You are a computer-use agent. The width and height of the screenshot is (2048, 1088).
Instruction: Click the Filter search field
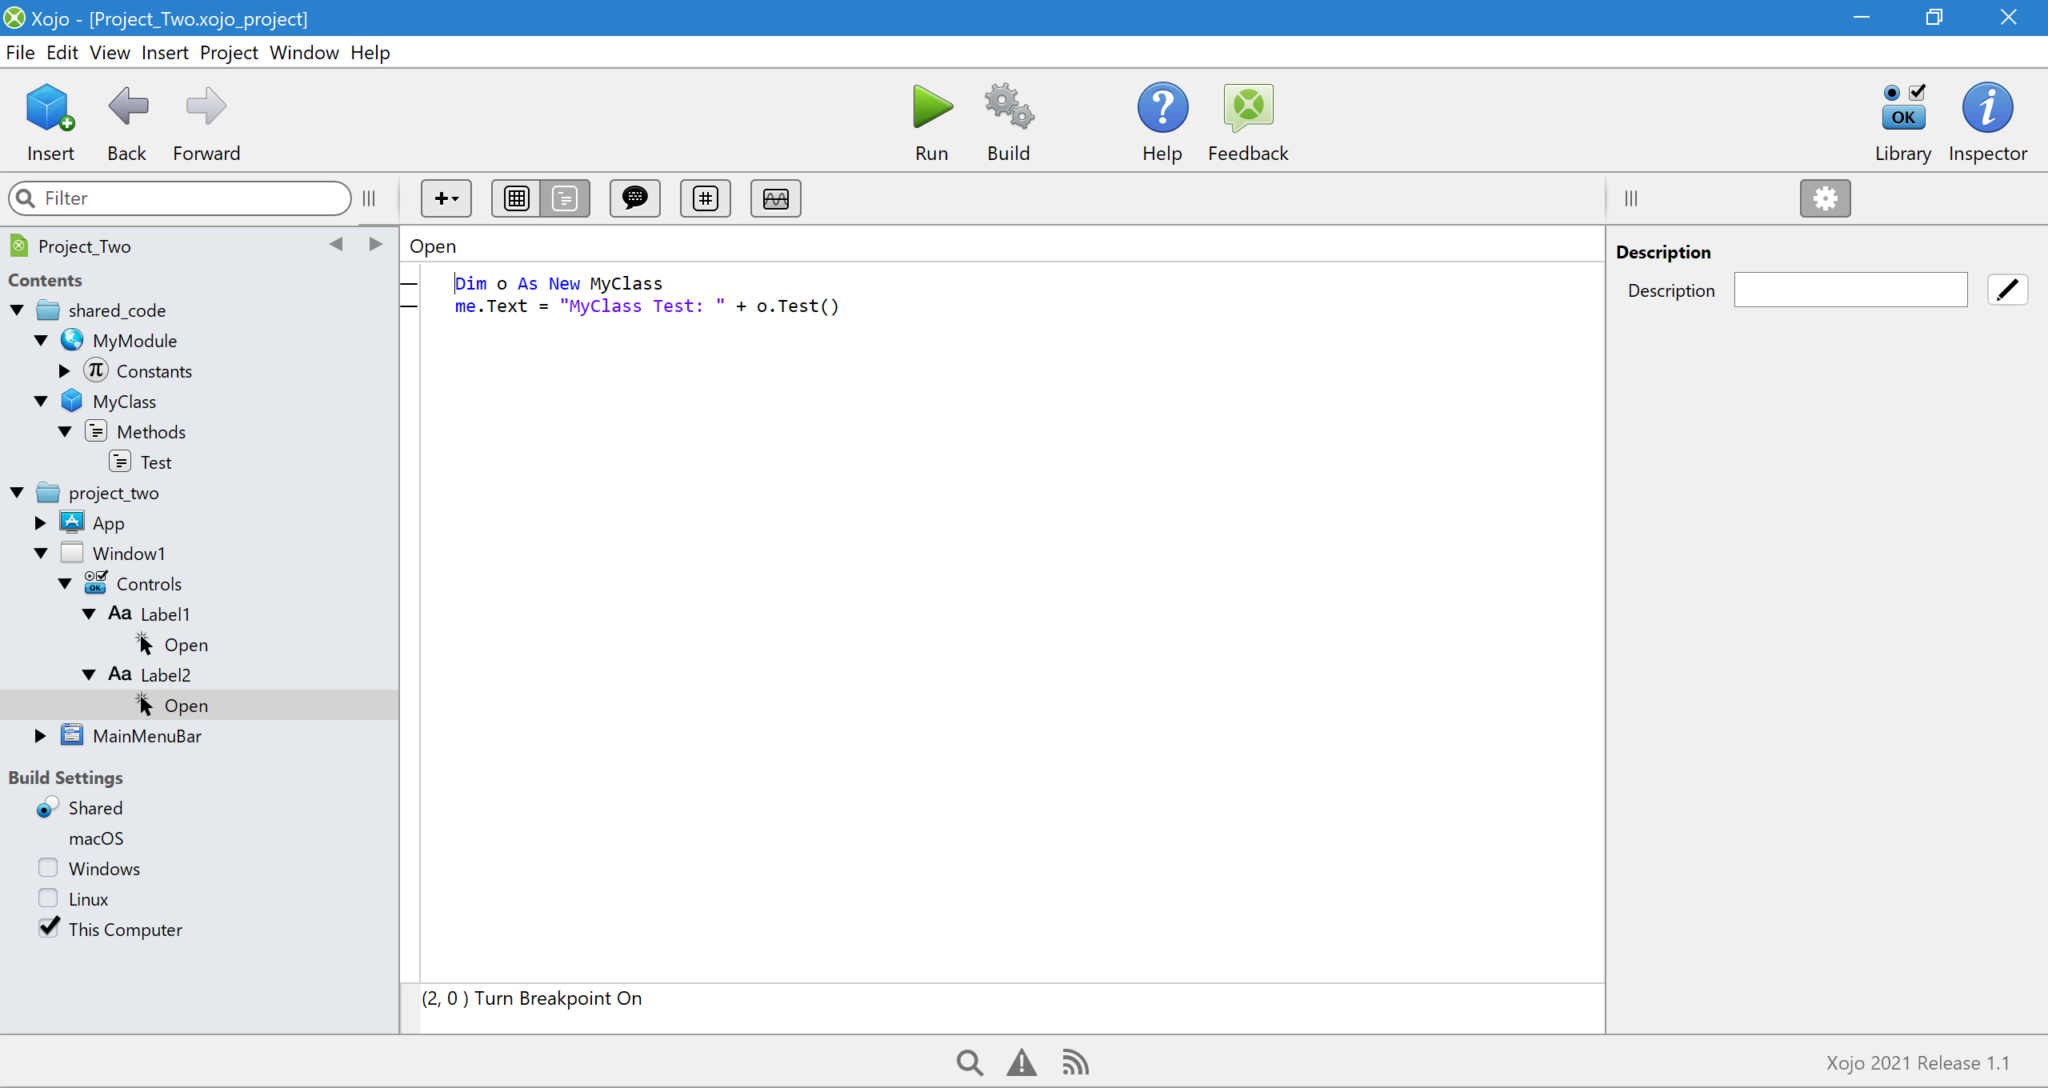(x=180, y=198)
